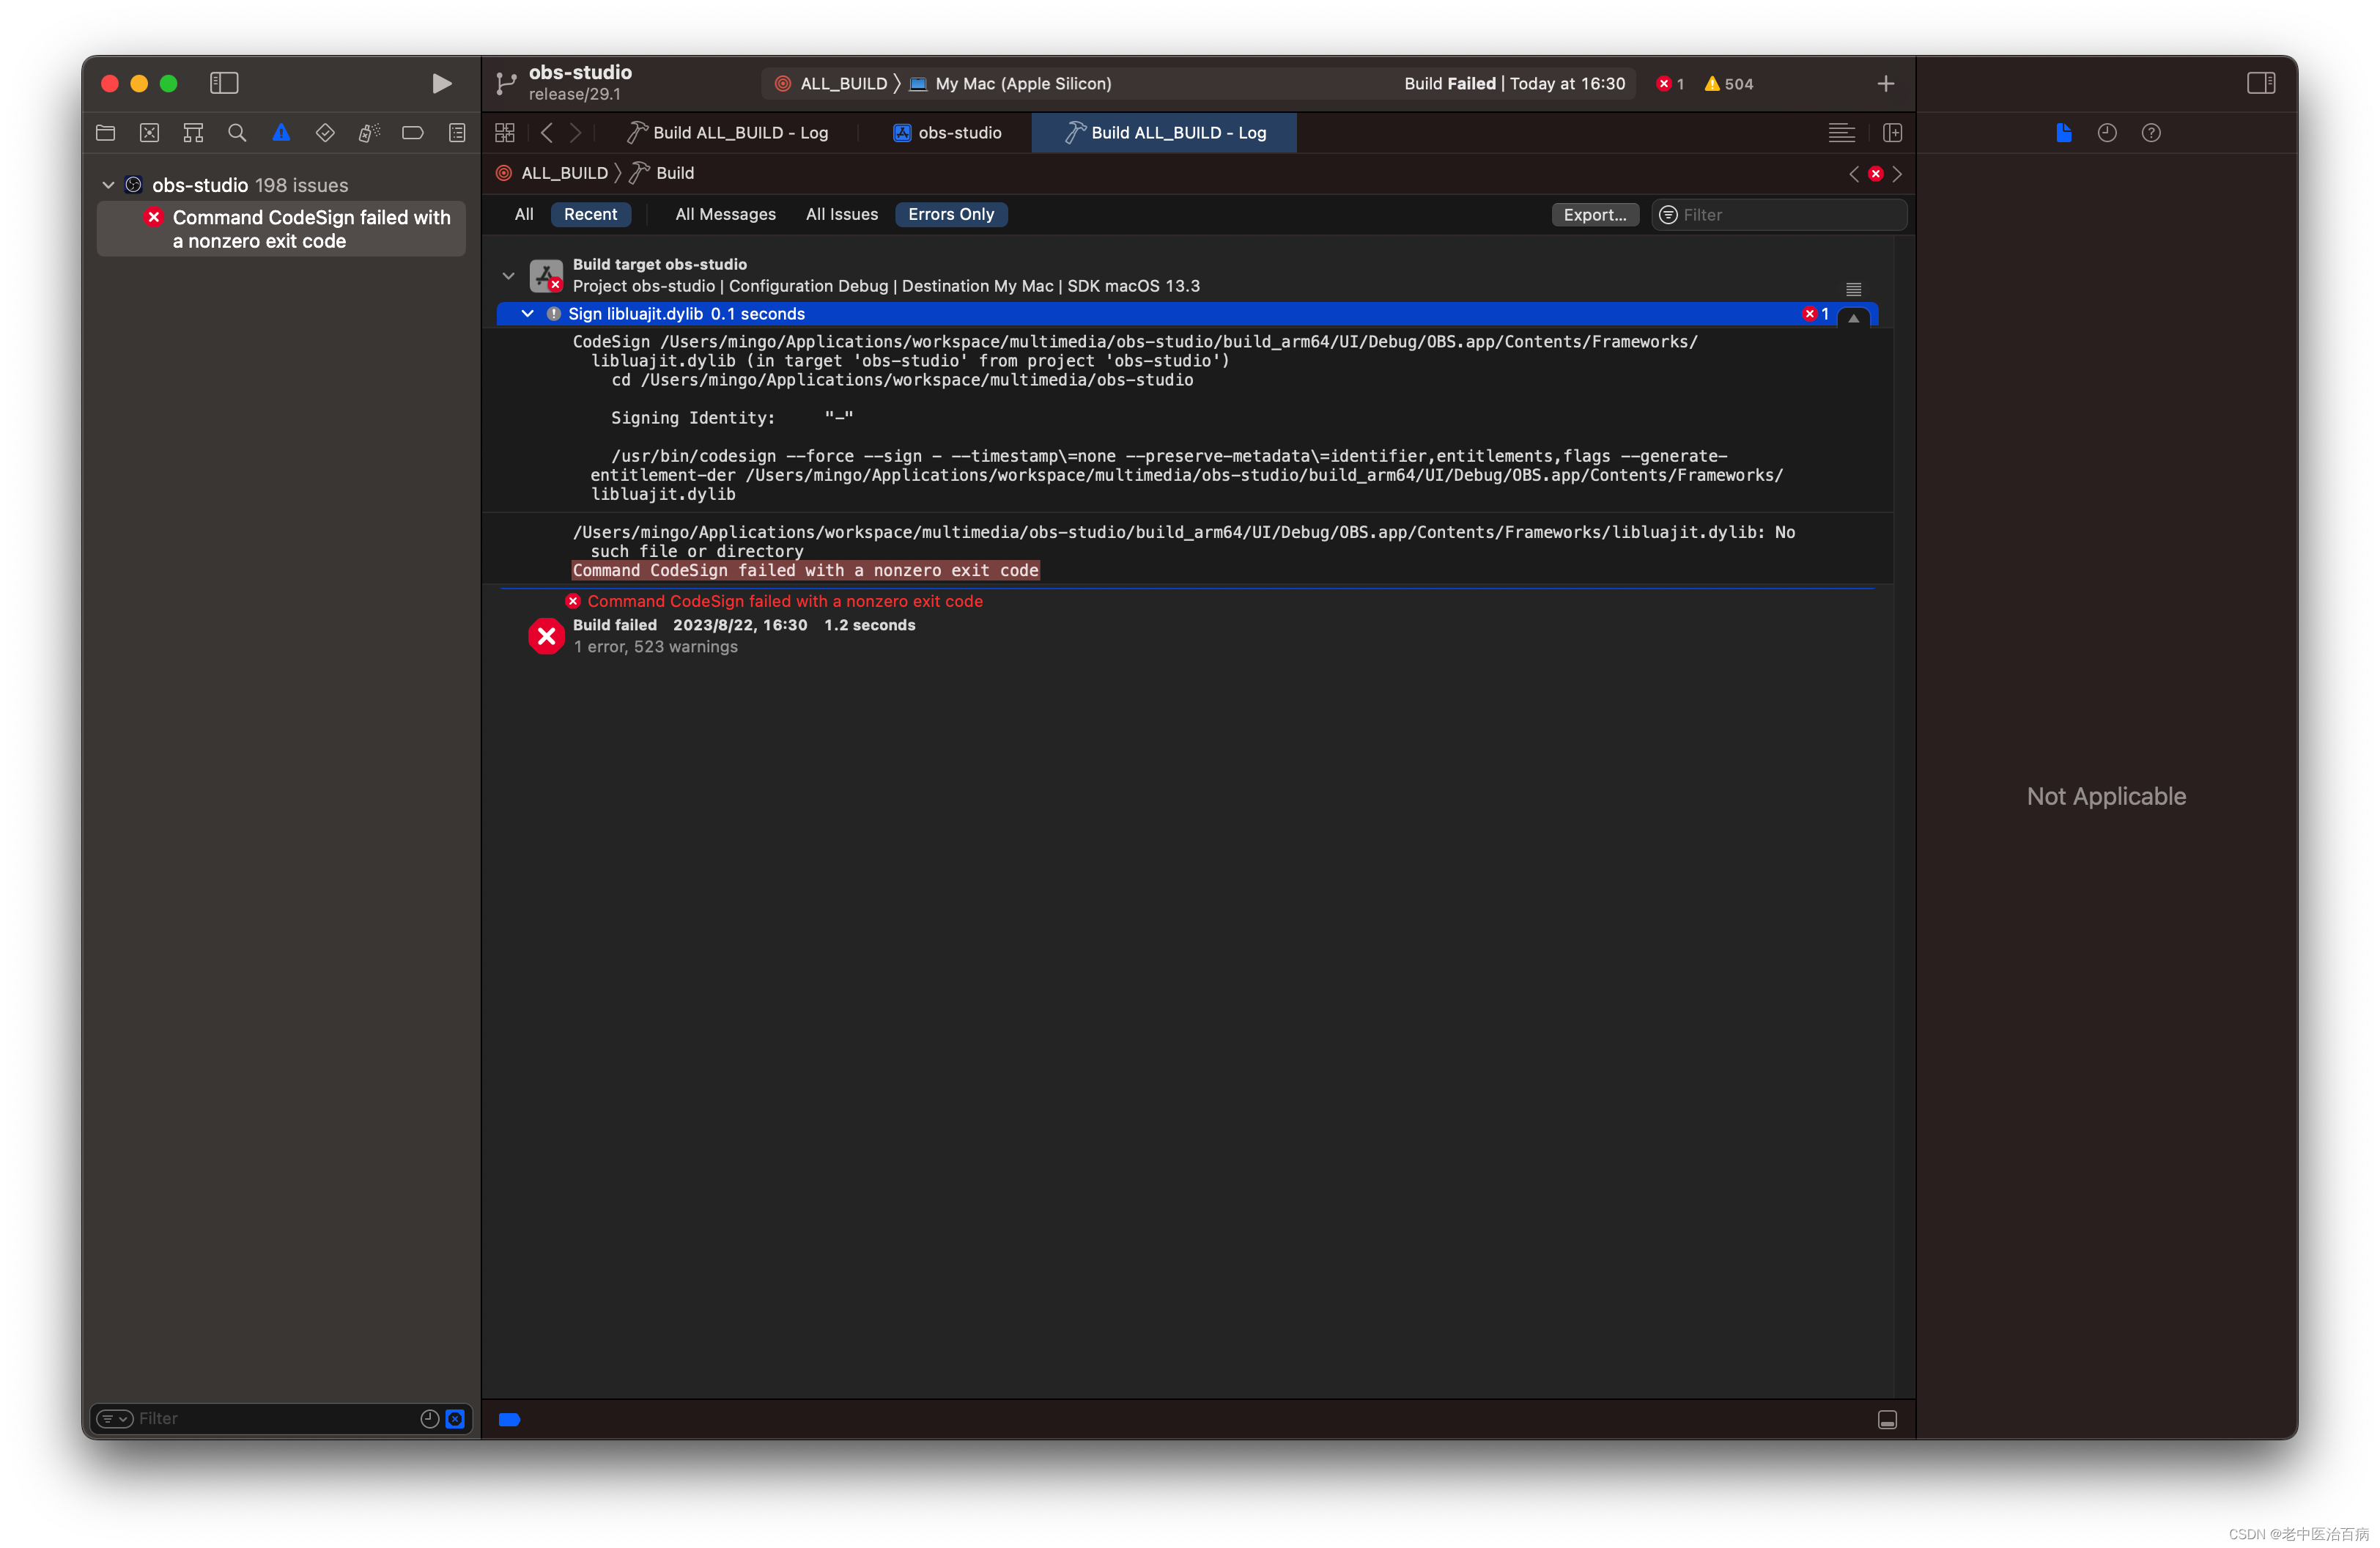This screenshot has width=2380, height=1548.
Task: Click the plus Library button
Action: 1886,84
